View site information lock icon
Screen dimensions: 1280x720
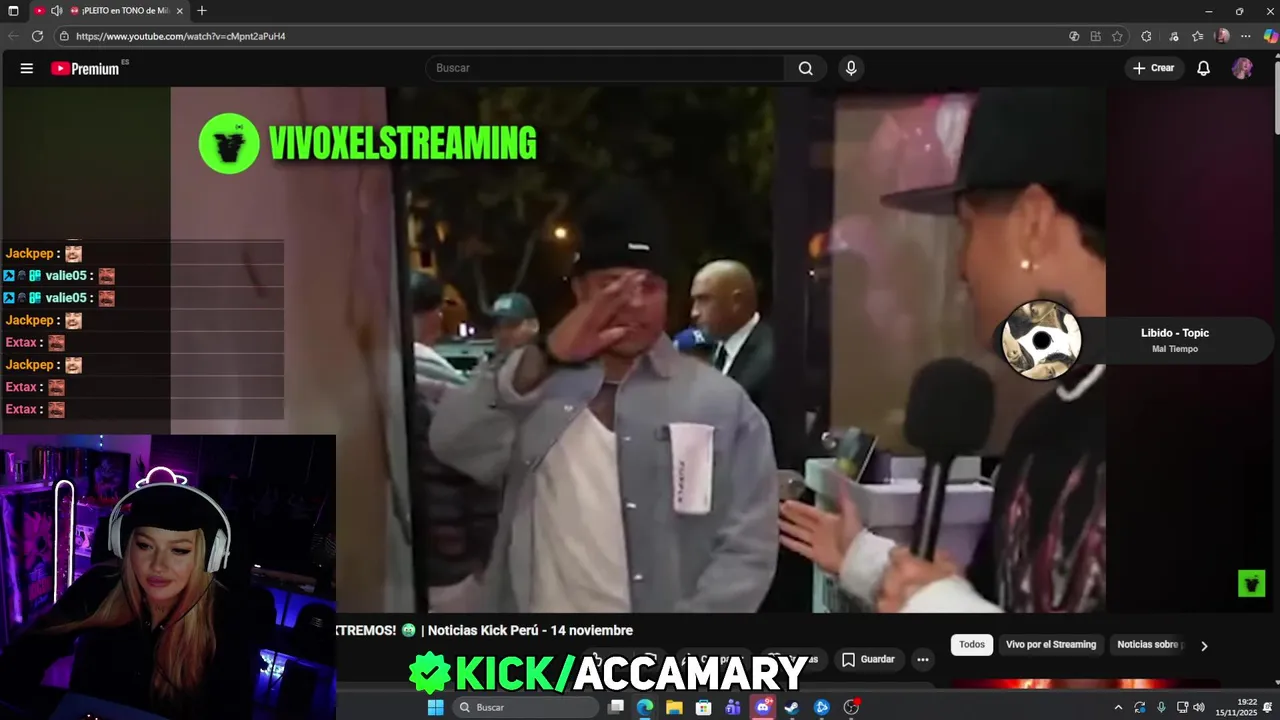pyautogui.click(x=64, y=36)
